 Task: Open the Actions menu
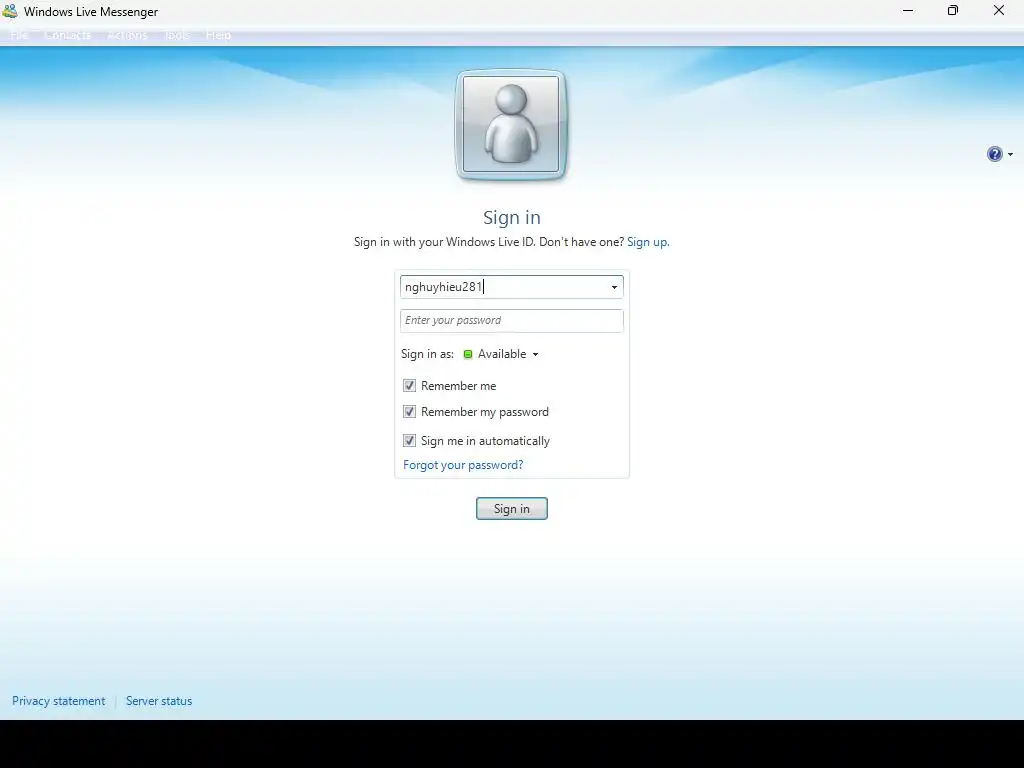(127, 35)
